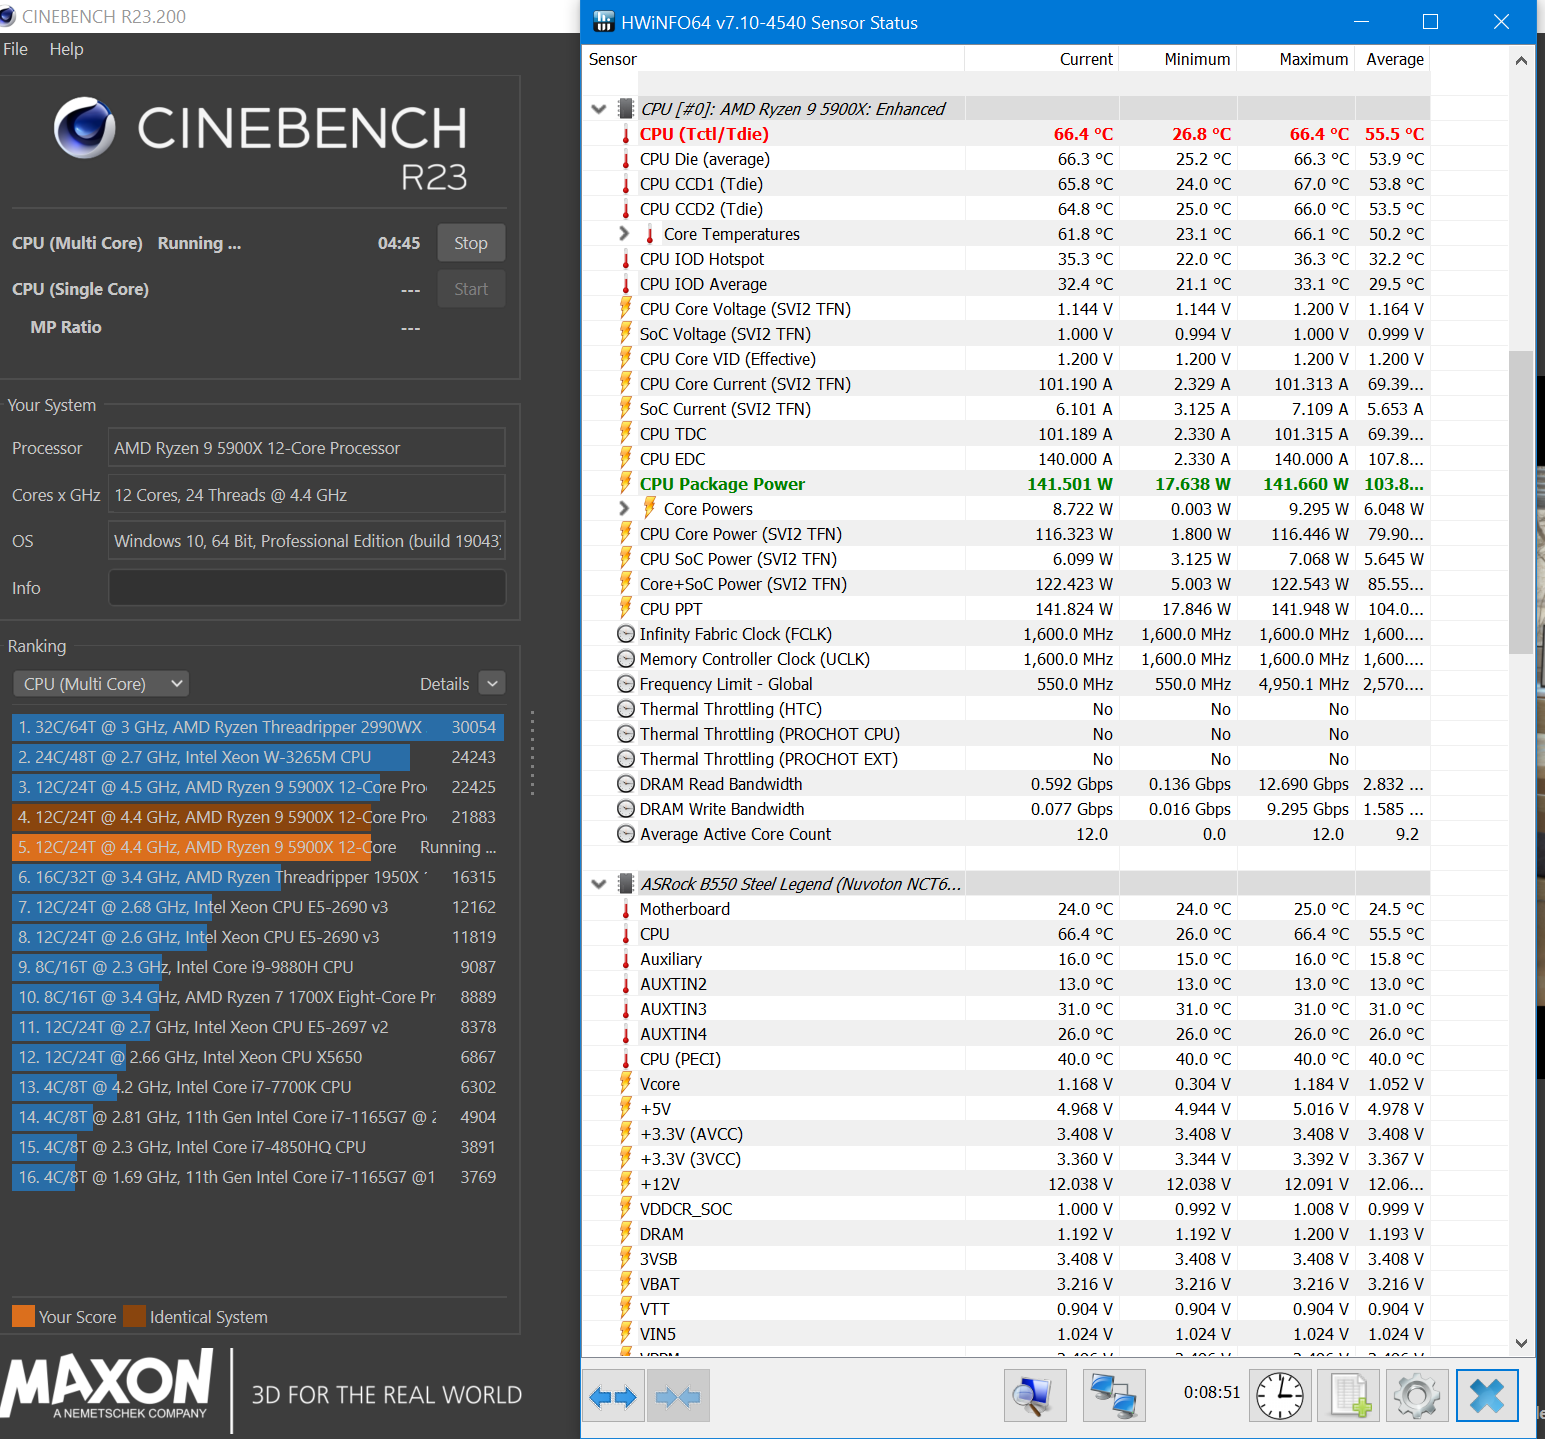Click into the empty Info field

pos(307,588)
